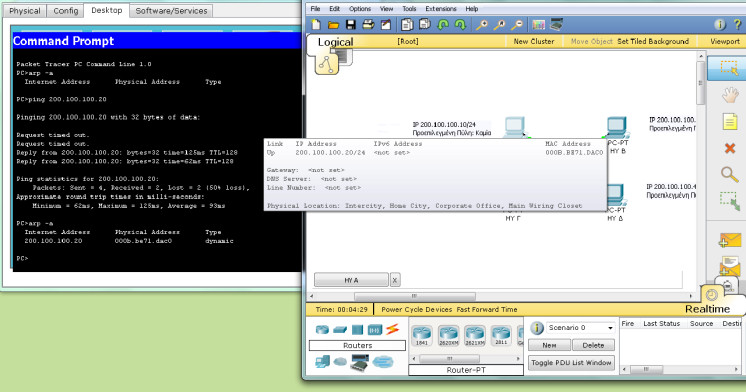Click the Paste icon in the toolbar
This screenshot has width=746, height=392.
pos(424,25)
